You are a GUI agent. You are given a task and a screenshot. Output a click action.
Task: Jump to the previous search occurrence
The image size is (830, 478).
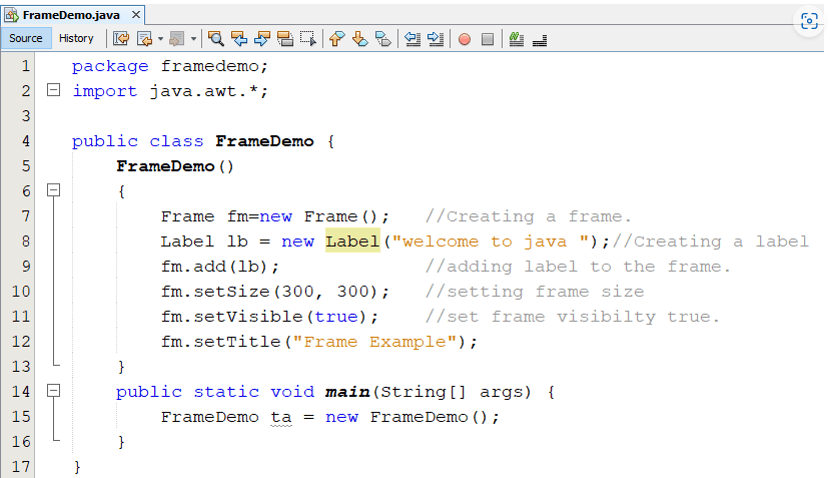[x=239, y=39]
